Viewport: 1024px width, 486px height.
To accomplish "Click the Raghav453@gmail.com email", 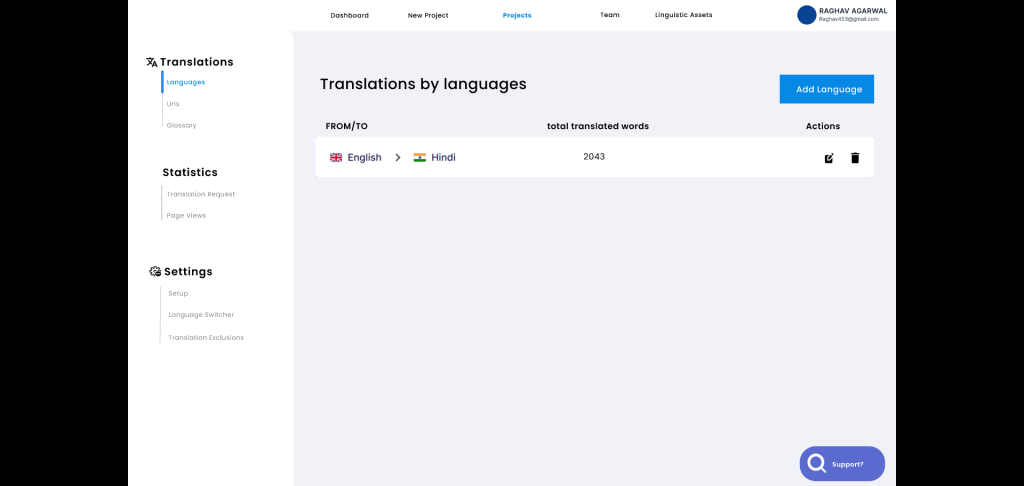I will 848,20.
